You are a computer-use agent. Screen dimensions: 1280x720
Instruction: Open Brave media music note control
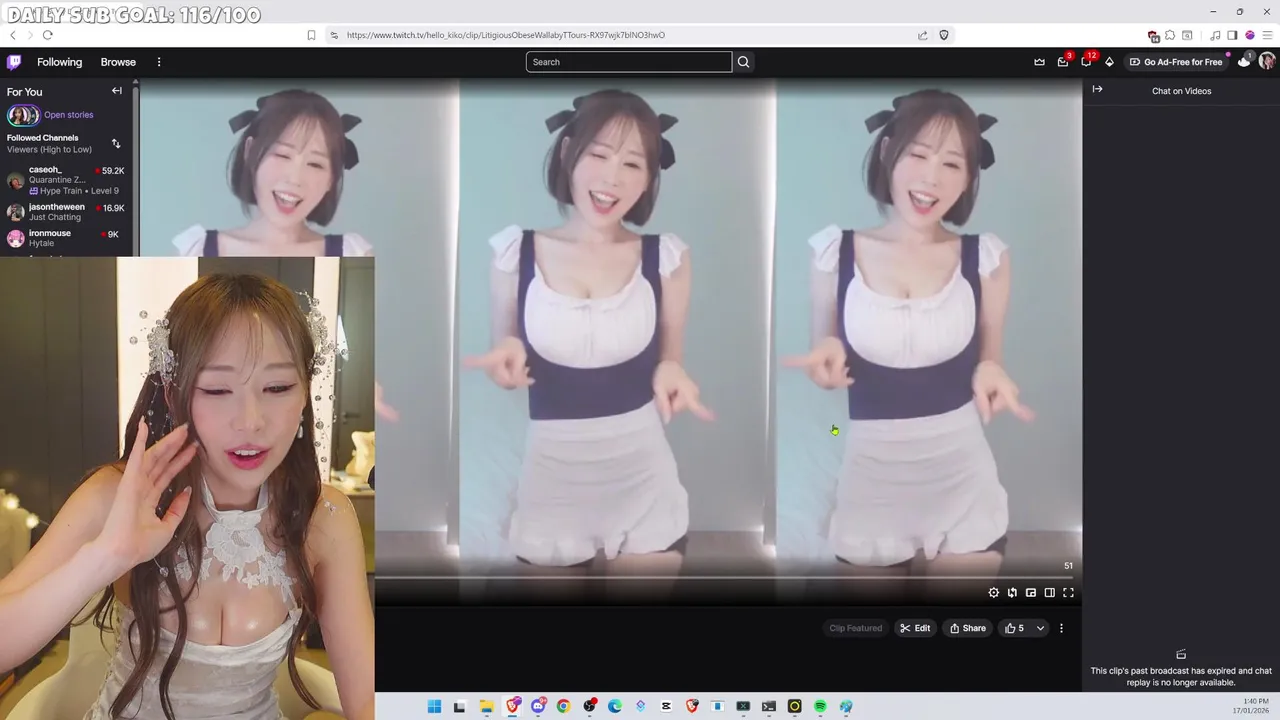[1215, 35]
